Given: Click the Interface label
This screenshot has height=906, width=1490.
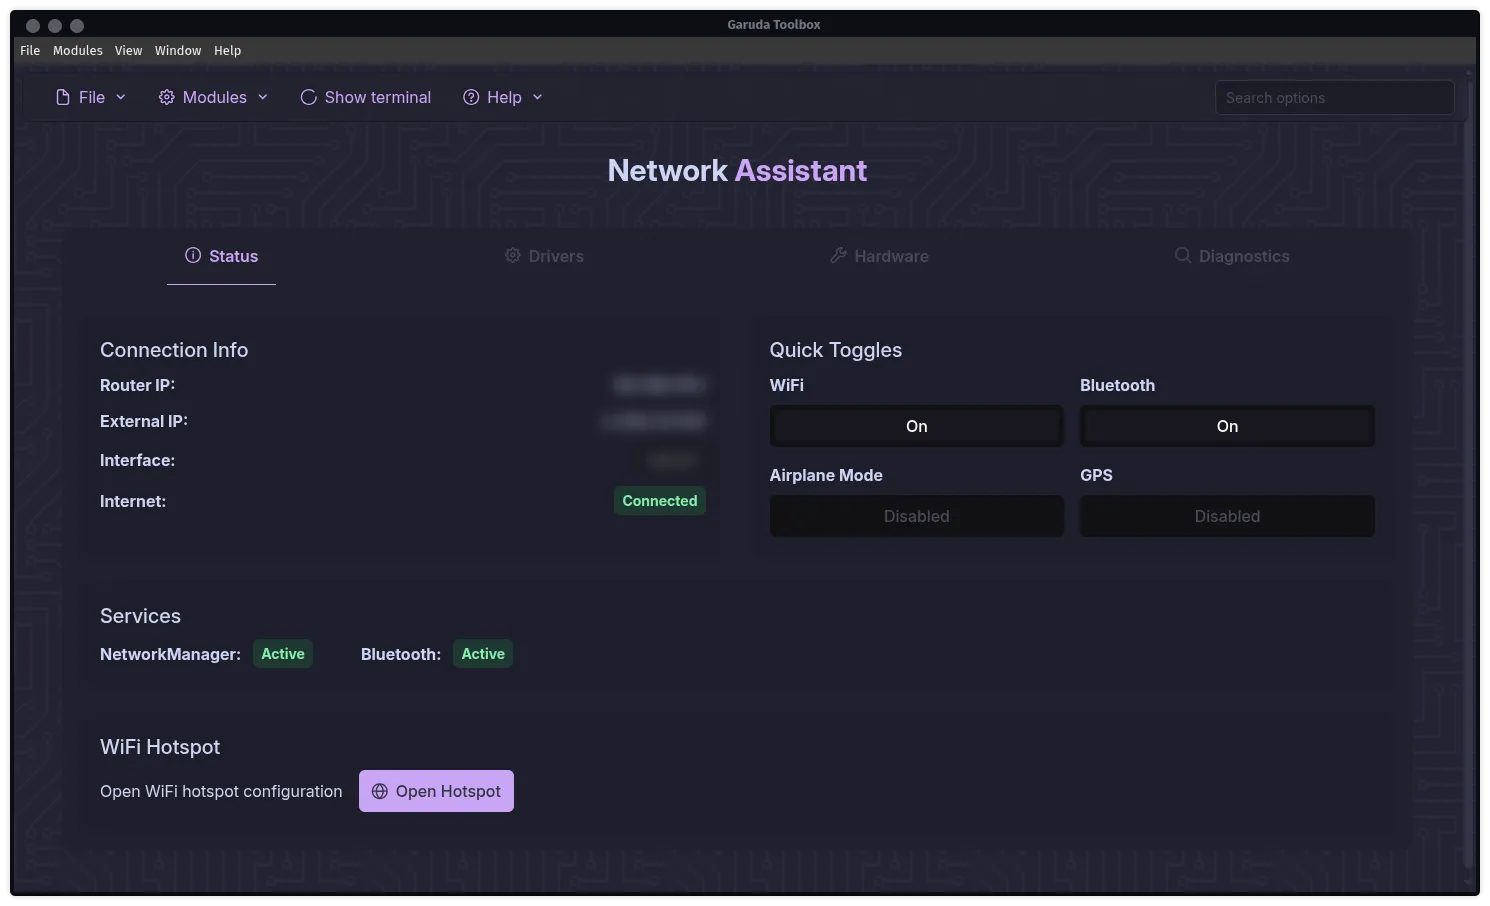Looking at the screenshot, I should pos(137,460).
